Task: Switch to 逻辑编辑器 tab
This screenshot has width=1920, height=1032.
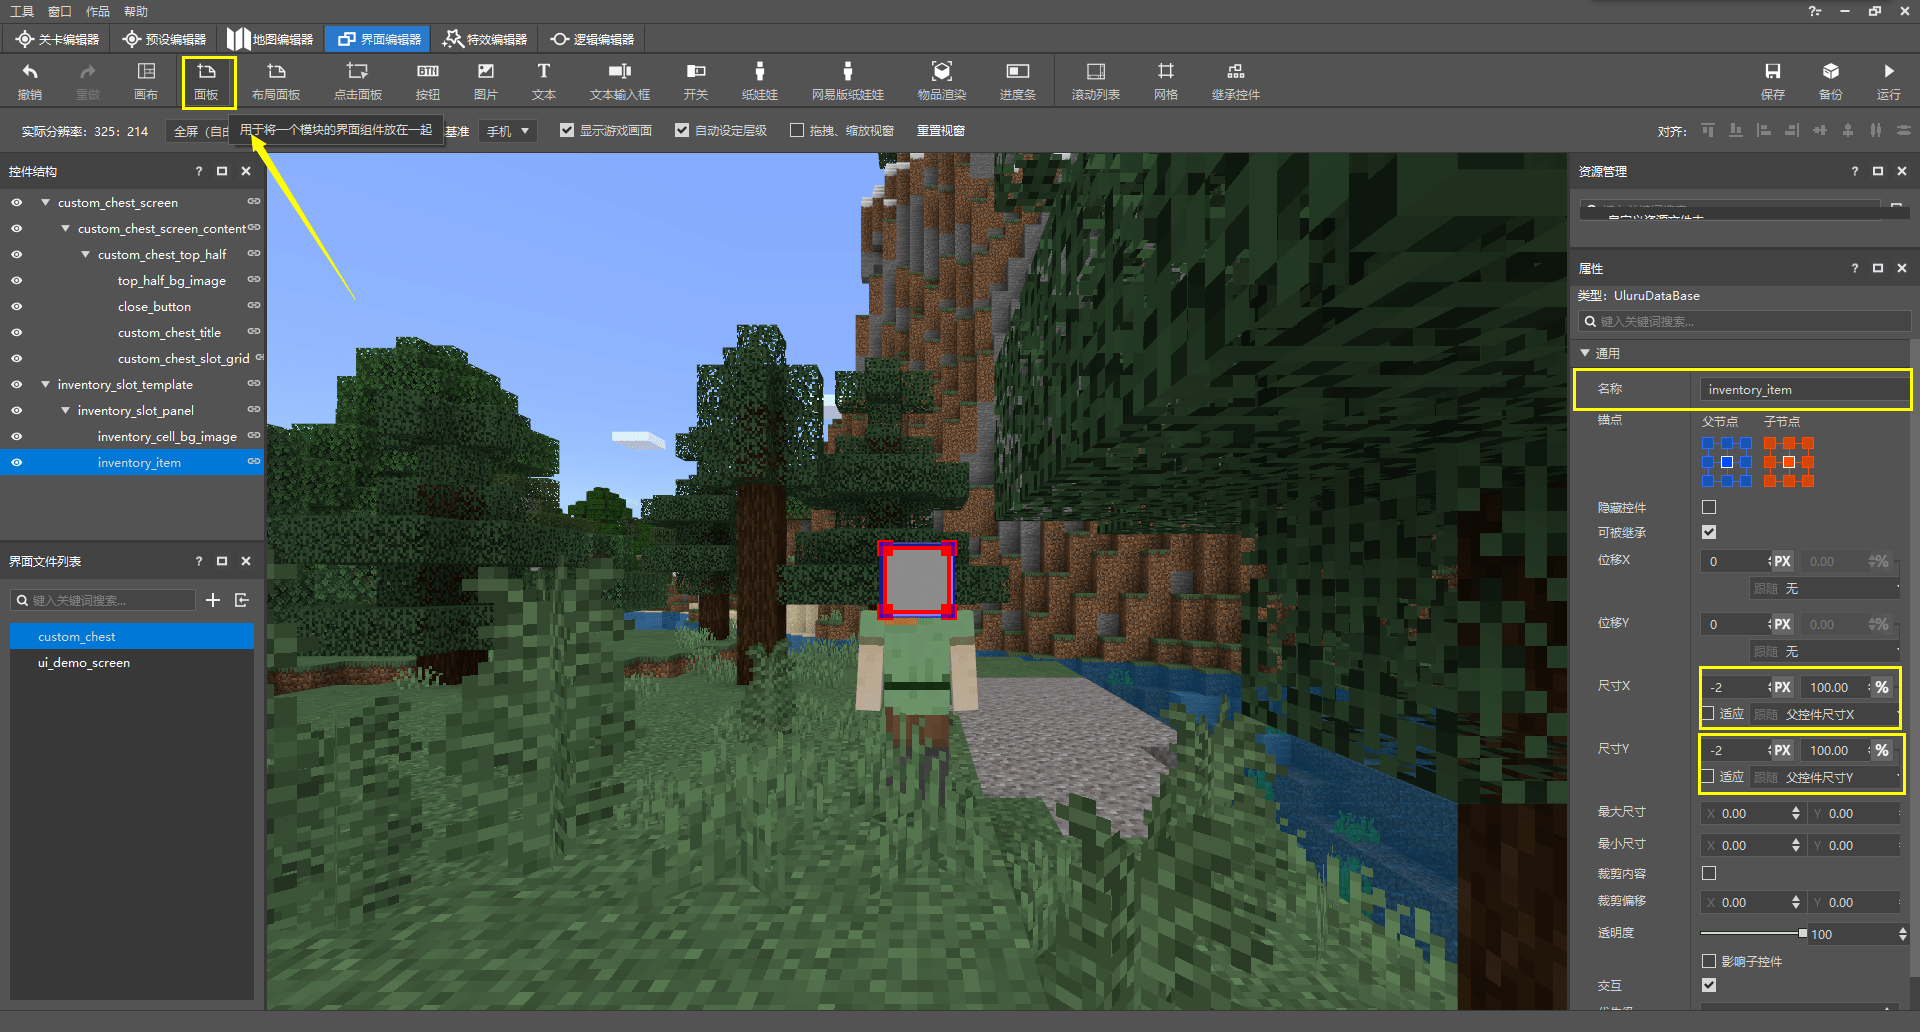Action: click(593, 39)
